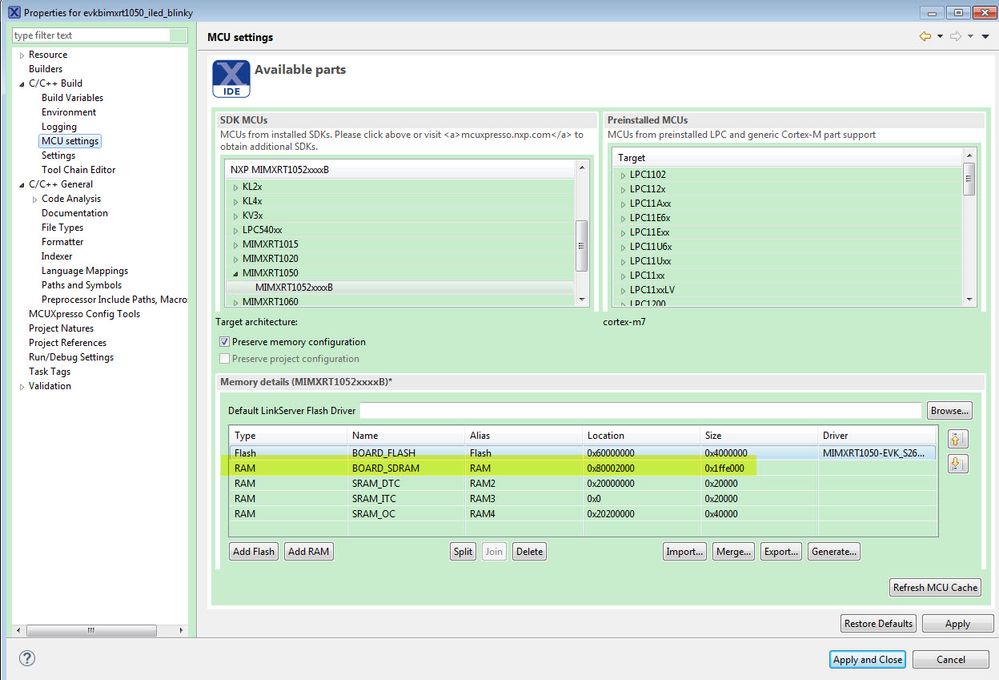Select Run/Debug Settings
Viewport: 999px width, 680px height.
pos(71,357)
